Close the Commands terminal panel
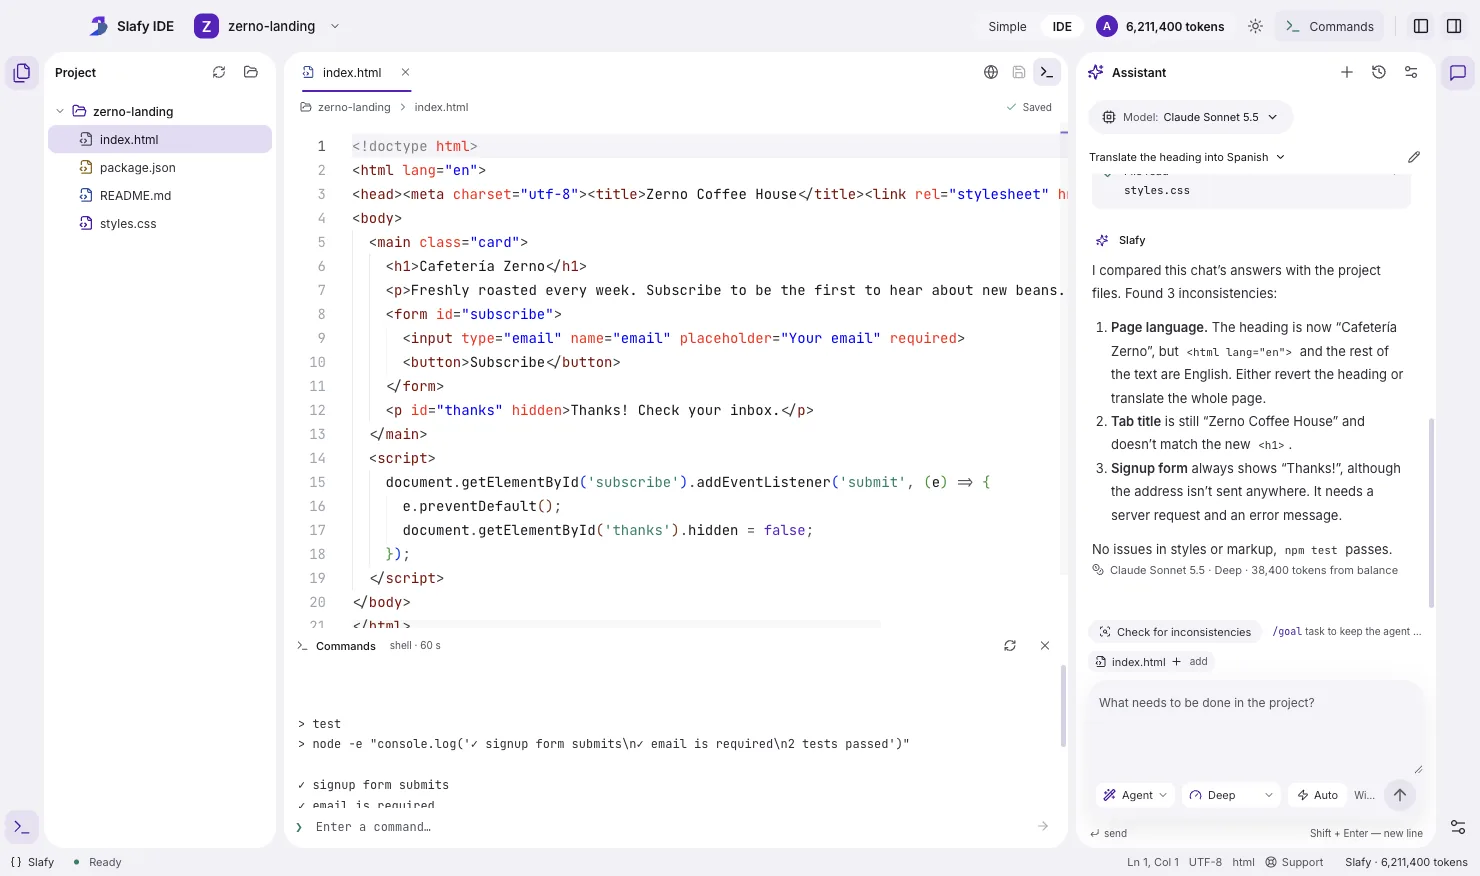This screenshot has height=876, width=1480. (x=1045, y=646)
